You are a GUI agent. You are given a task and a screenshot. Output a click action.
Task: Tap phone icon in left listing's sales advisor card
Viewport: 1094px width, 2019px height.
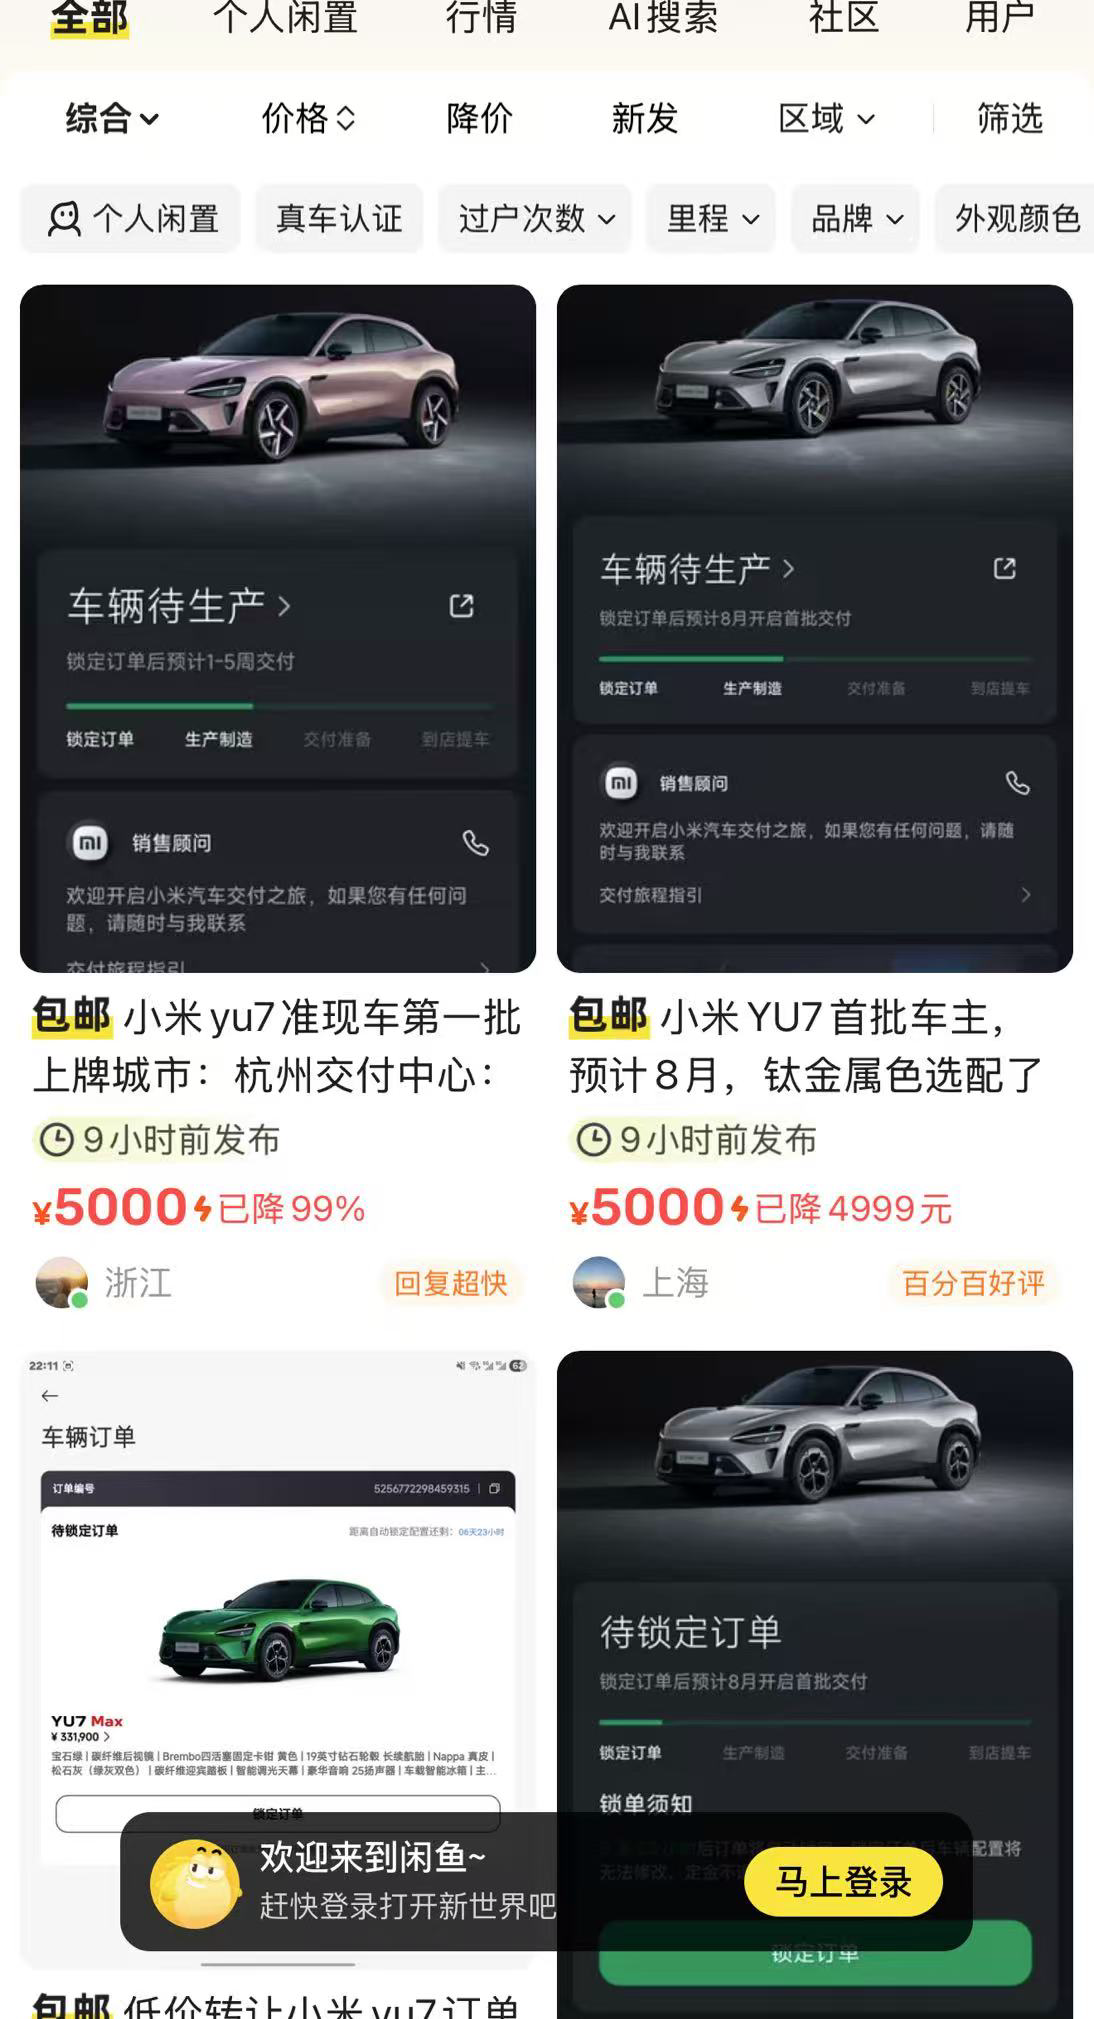tap(475, 843)
